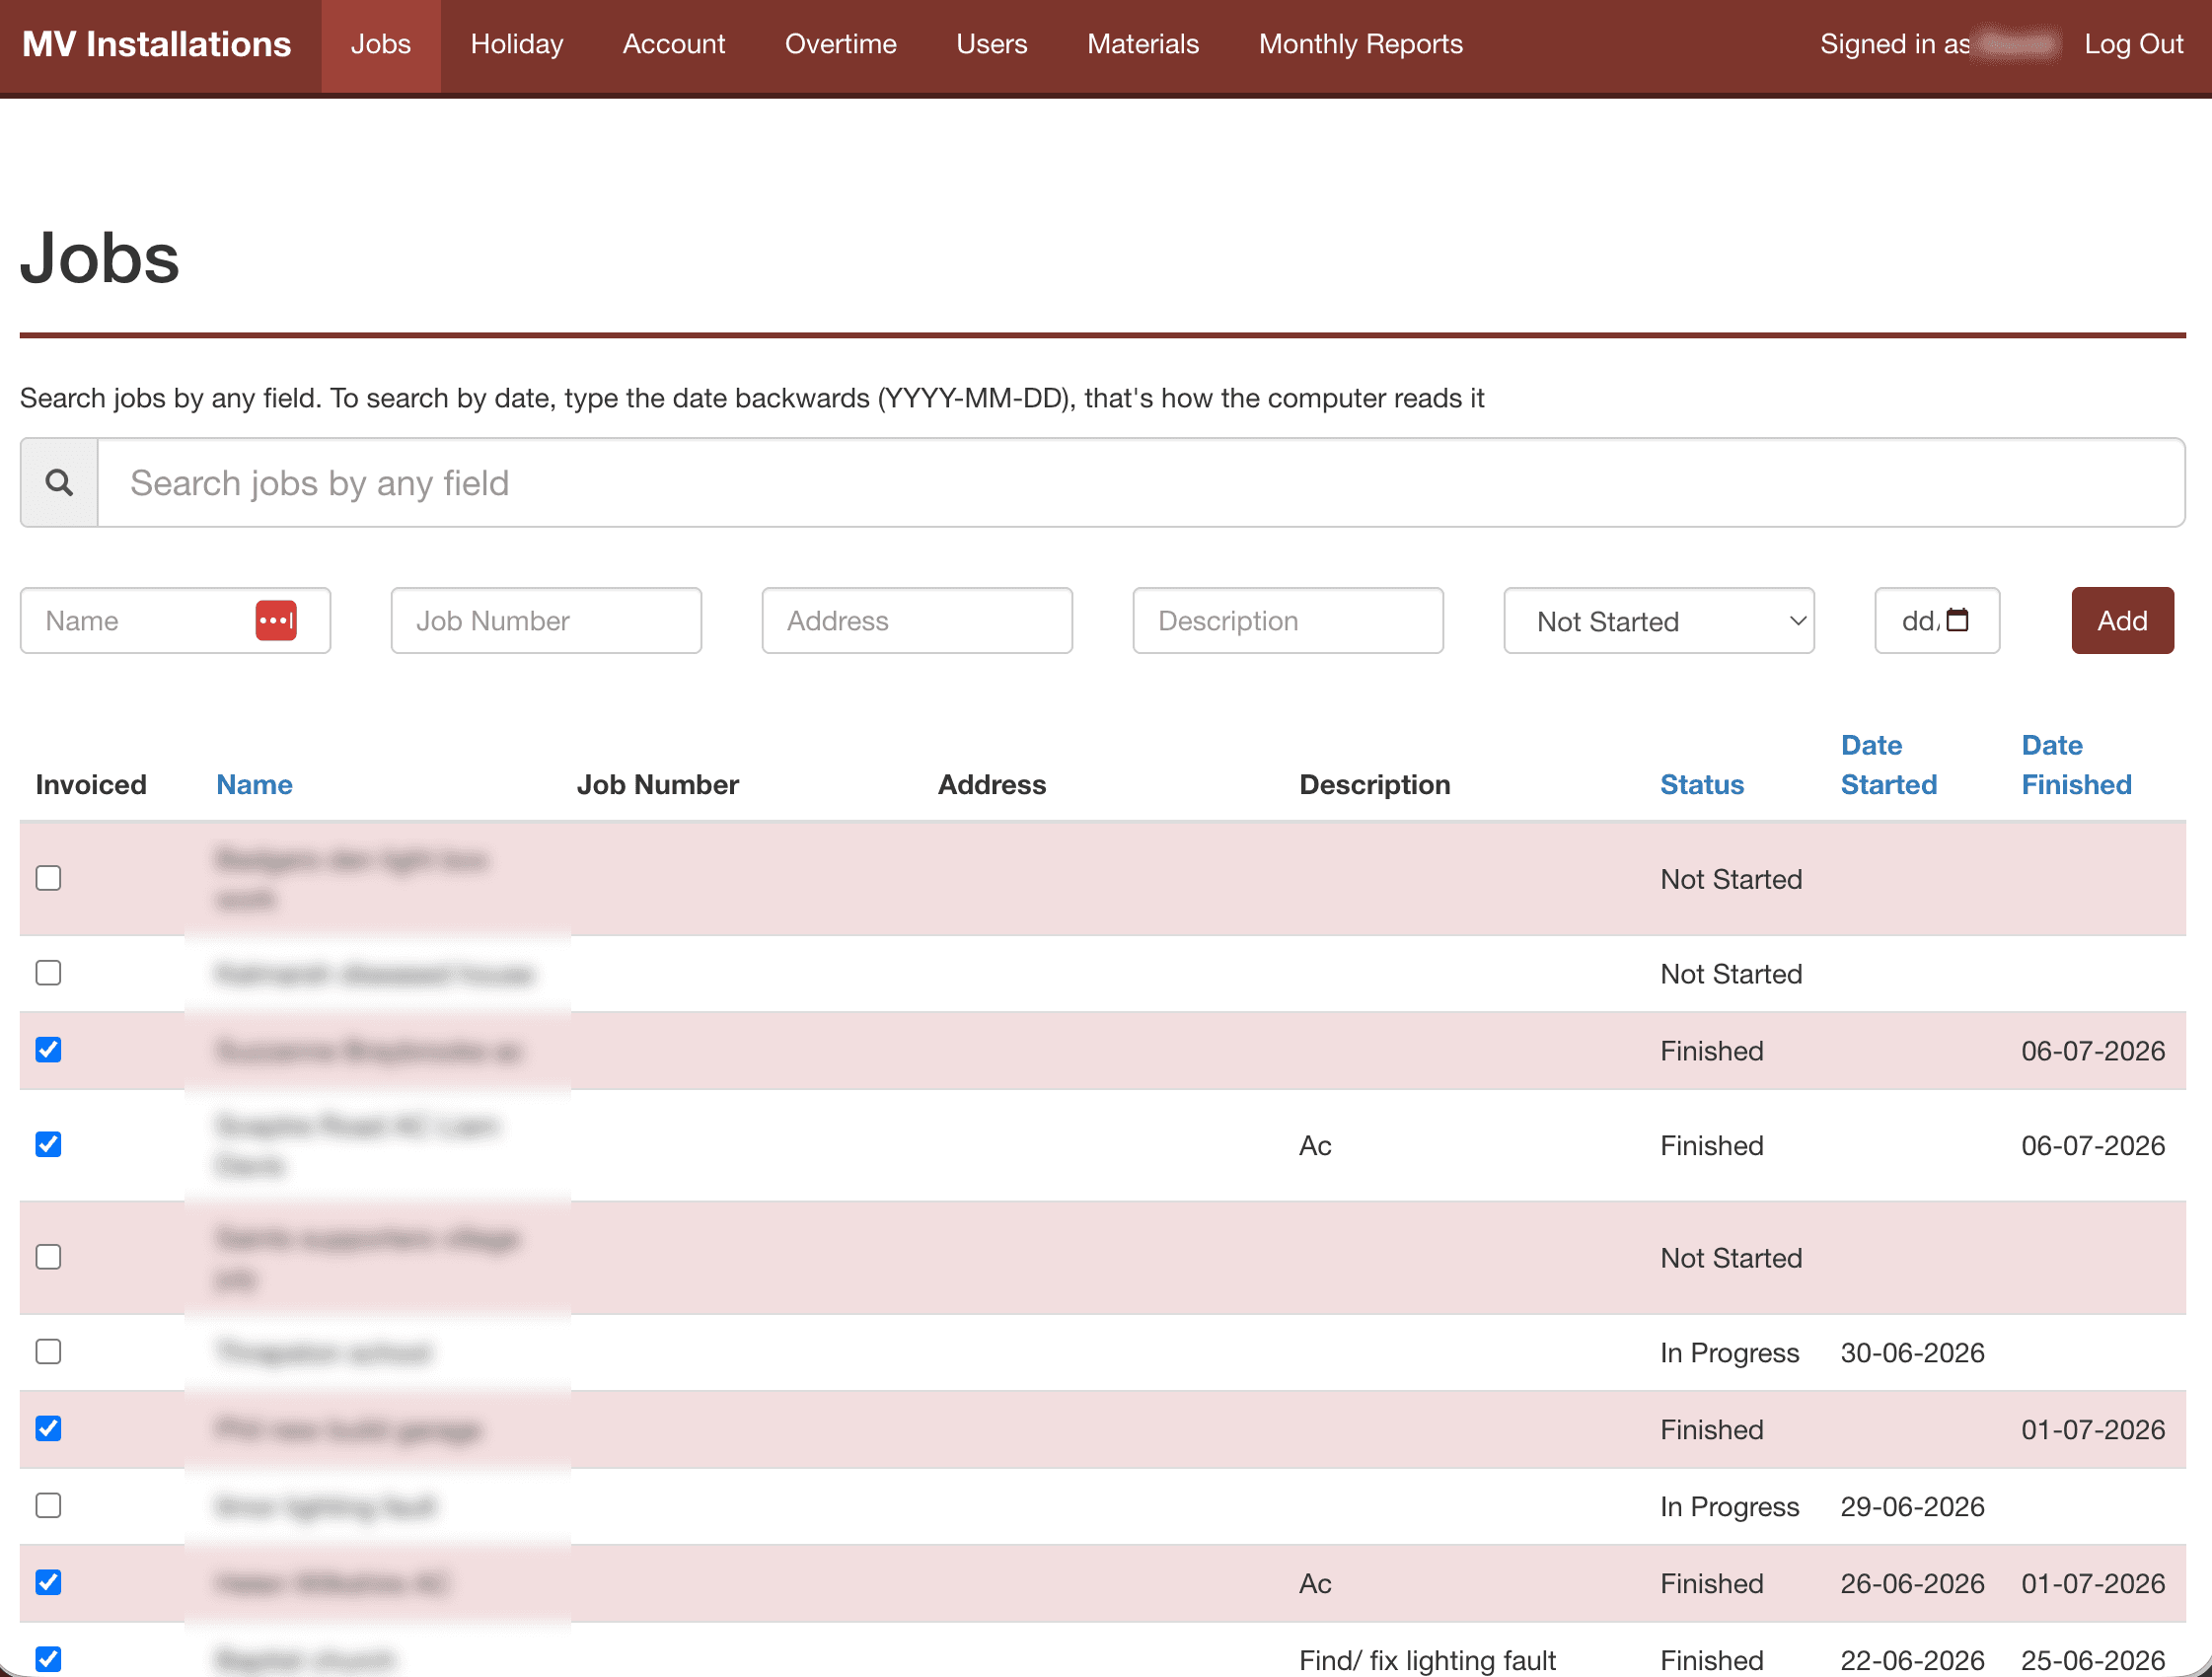Focus the Search jobs by any field box
2212x1677 pixels.
(x=1141, y=483)
